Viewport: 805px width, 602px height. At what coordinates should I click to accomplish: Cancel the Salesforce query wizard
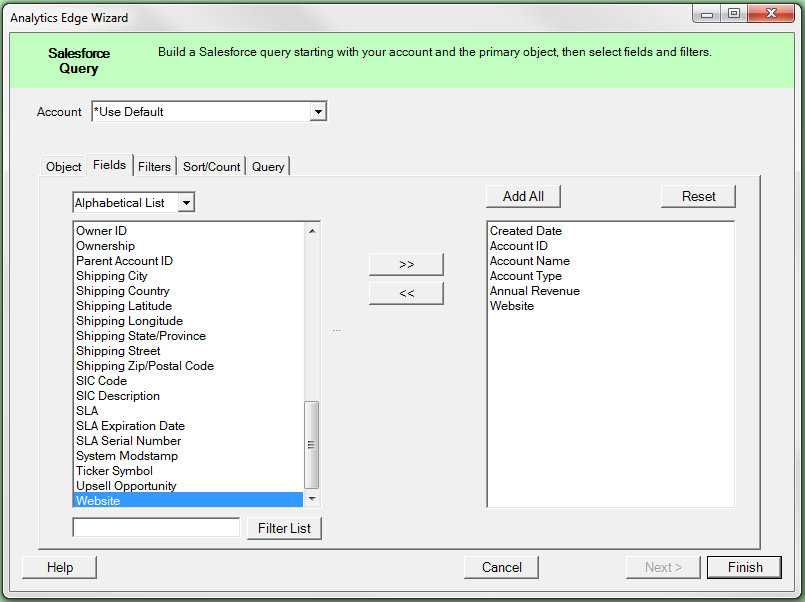coord(502,567)
